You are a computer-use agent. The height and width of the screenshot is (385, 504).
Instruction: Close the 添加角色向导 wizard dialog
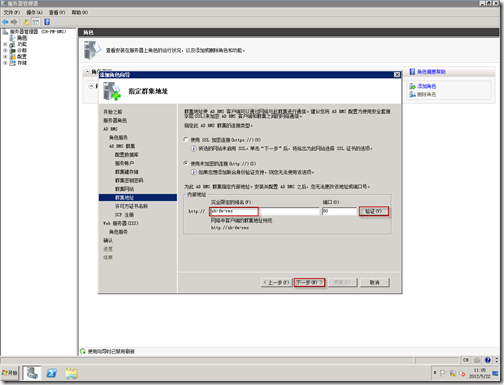(x=397, y=75)
